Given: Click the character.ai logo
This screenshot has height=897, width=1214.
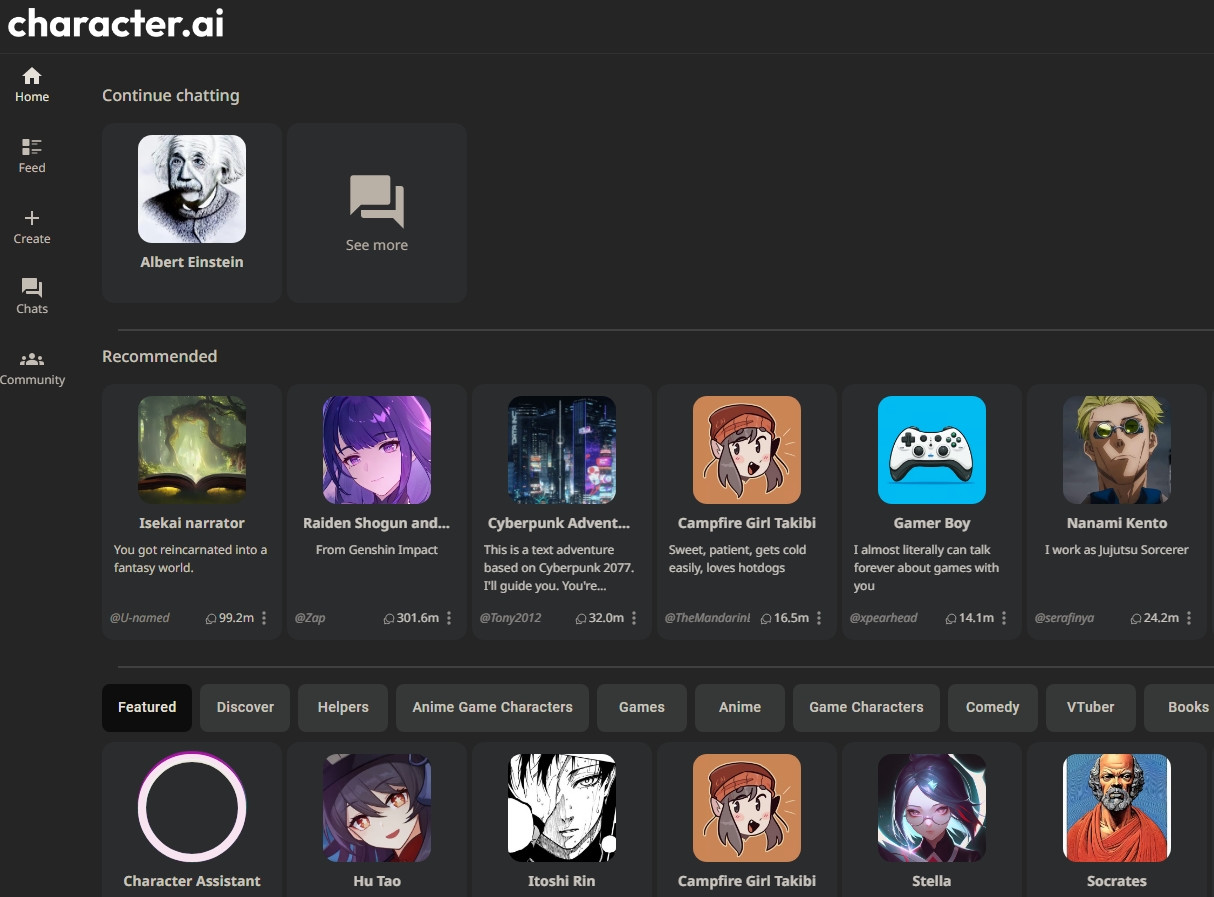Looking at the screenshot, I should (x=116, y=24).
